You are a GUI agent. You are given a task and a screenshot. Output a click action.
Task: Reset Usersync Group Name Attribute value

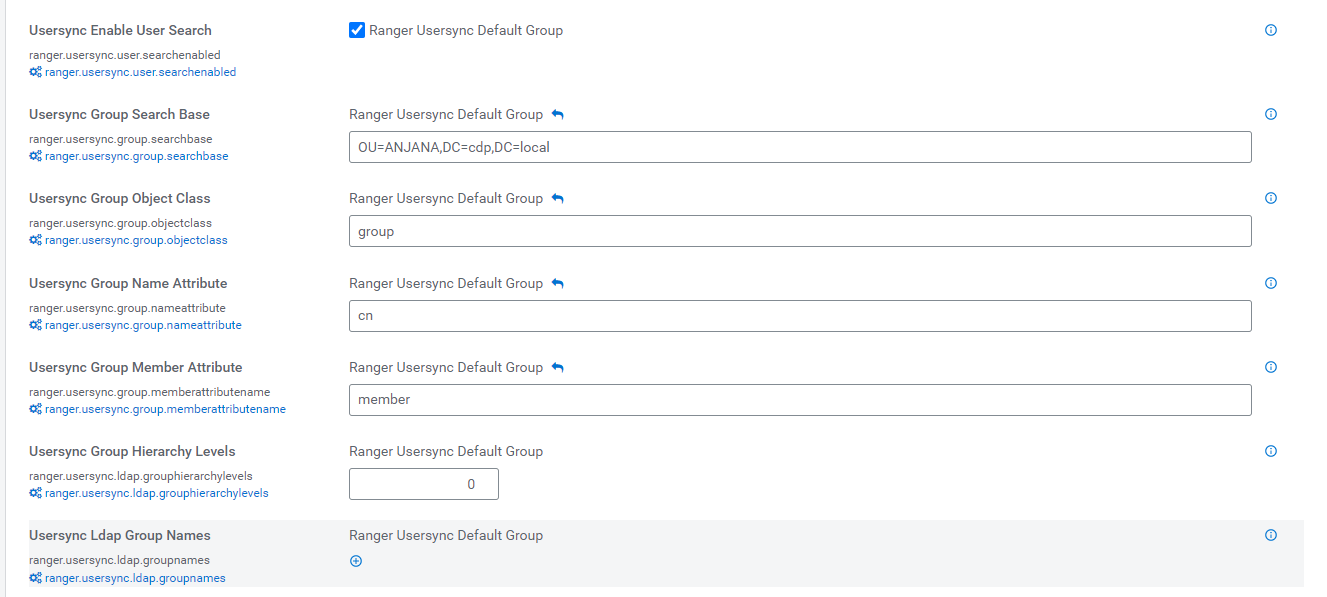(x=558, y=284)
